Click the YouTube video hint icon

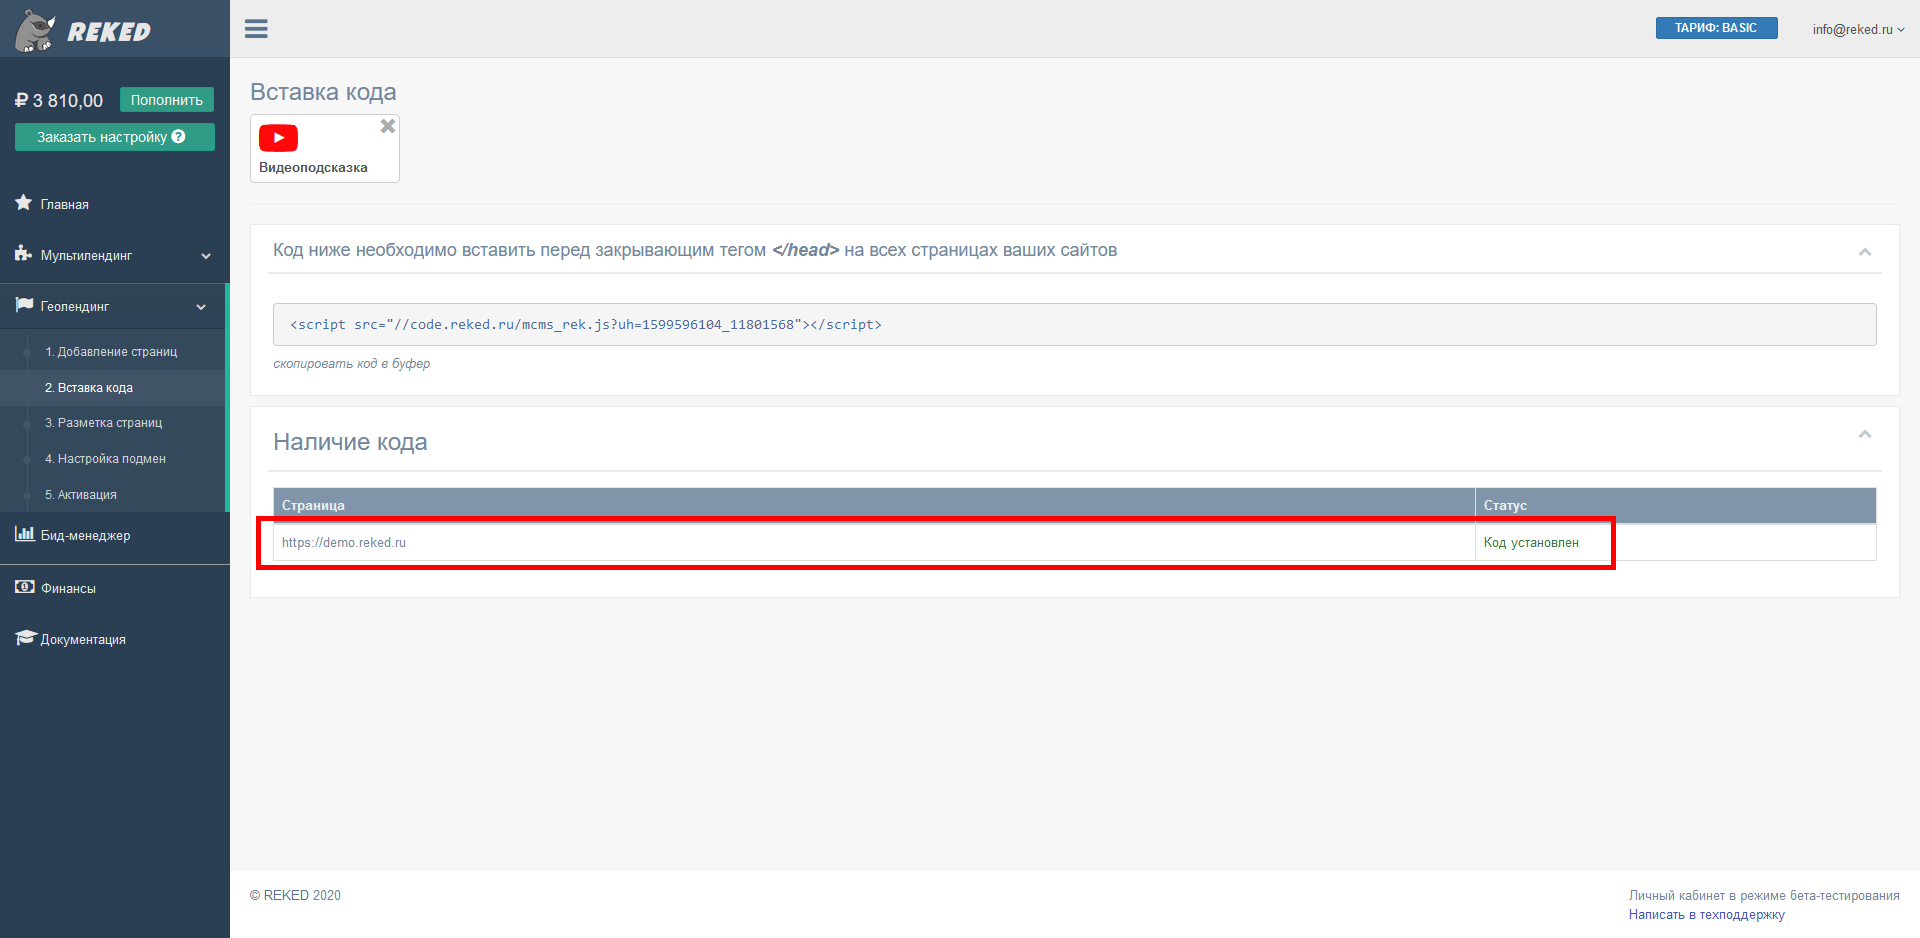tap(278, 138)
